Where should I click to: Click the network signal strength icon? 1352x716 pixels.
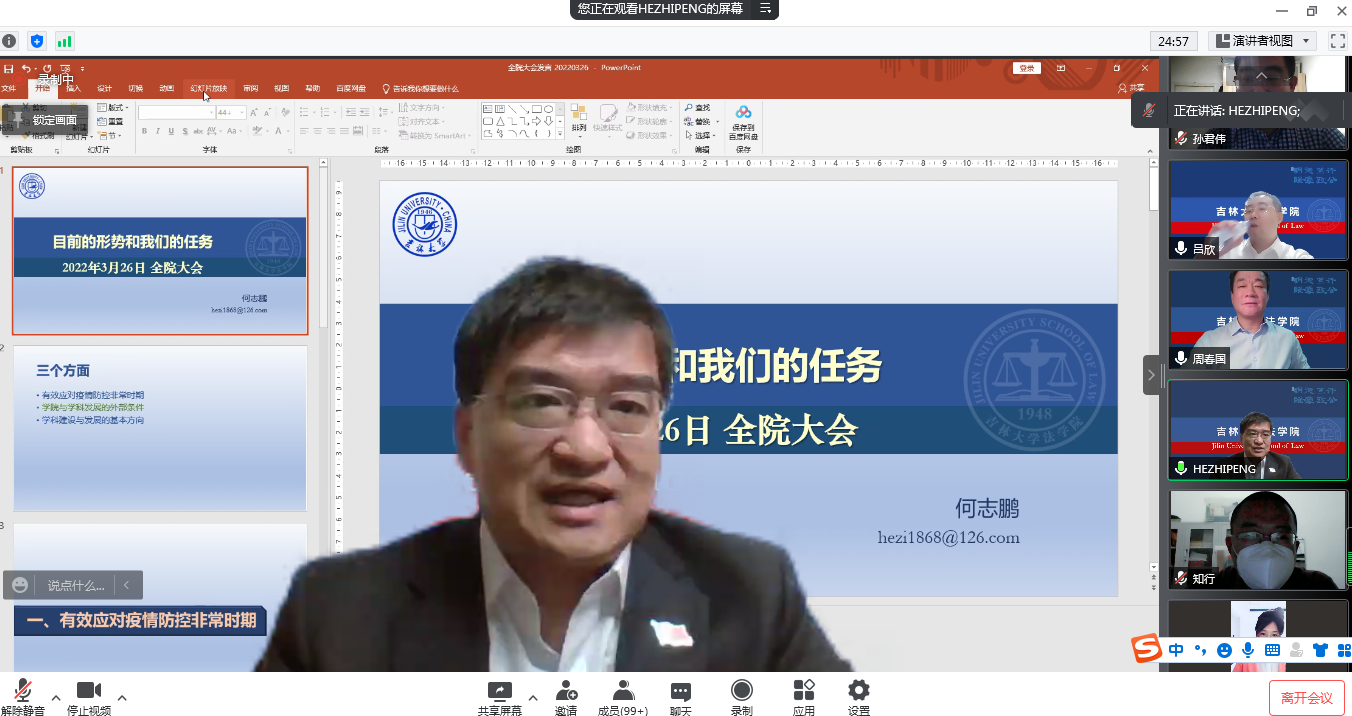65,41
